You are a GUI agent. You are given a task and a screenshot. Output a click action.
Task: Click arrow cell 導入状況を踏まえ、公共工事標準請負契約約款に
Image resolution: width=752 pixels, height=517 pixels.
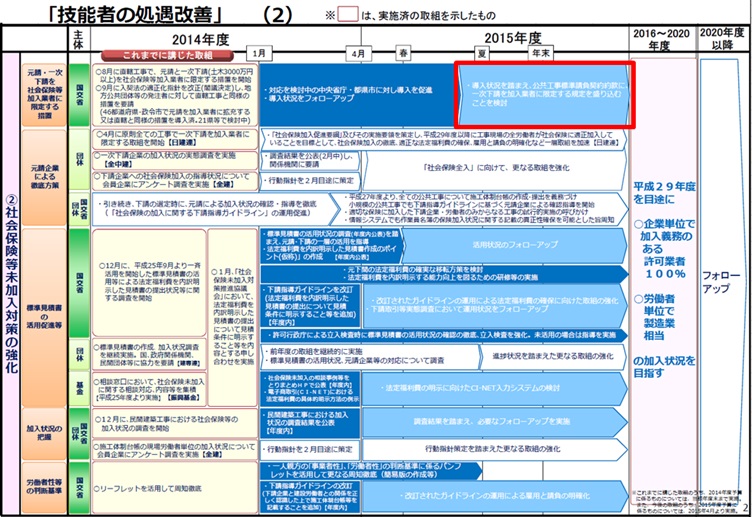(544, 94)
